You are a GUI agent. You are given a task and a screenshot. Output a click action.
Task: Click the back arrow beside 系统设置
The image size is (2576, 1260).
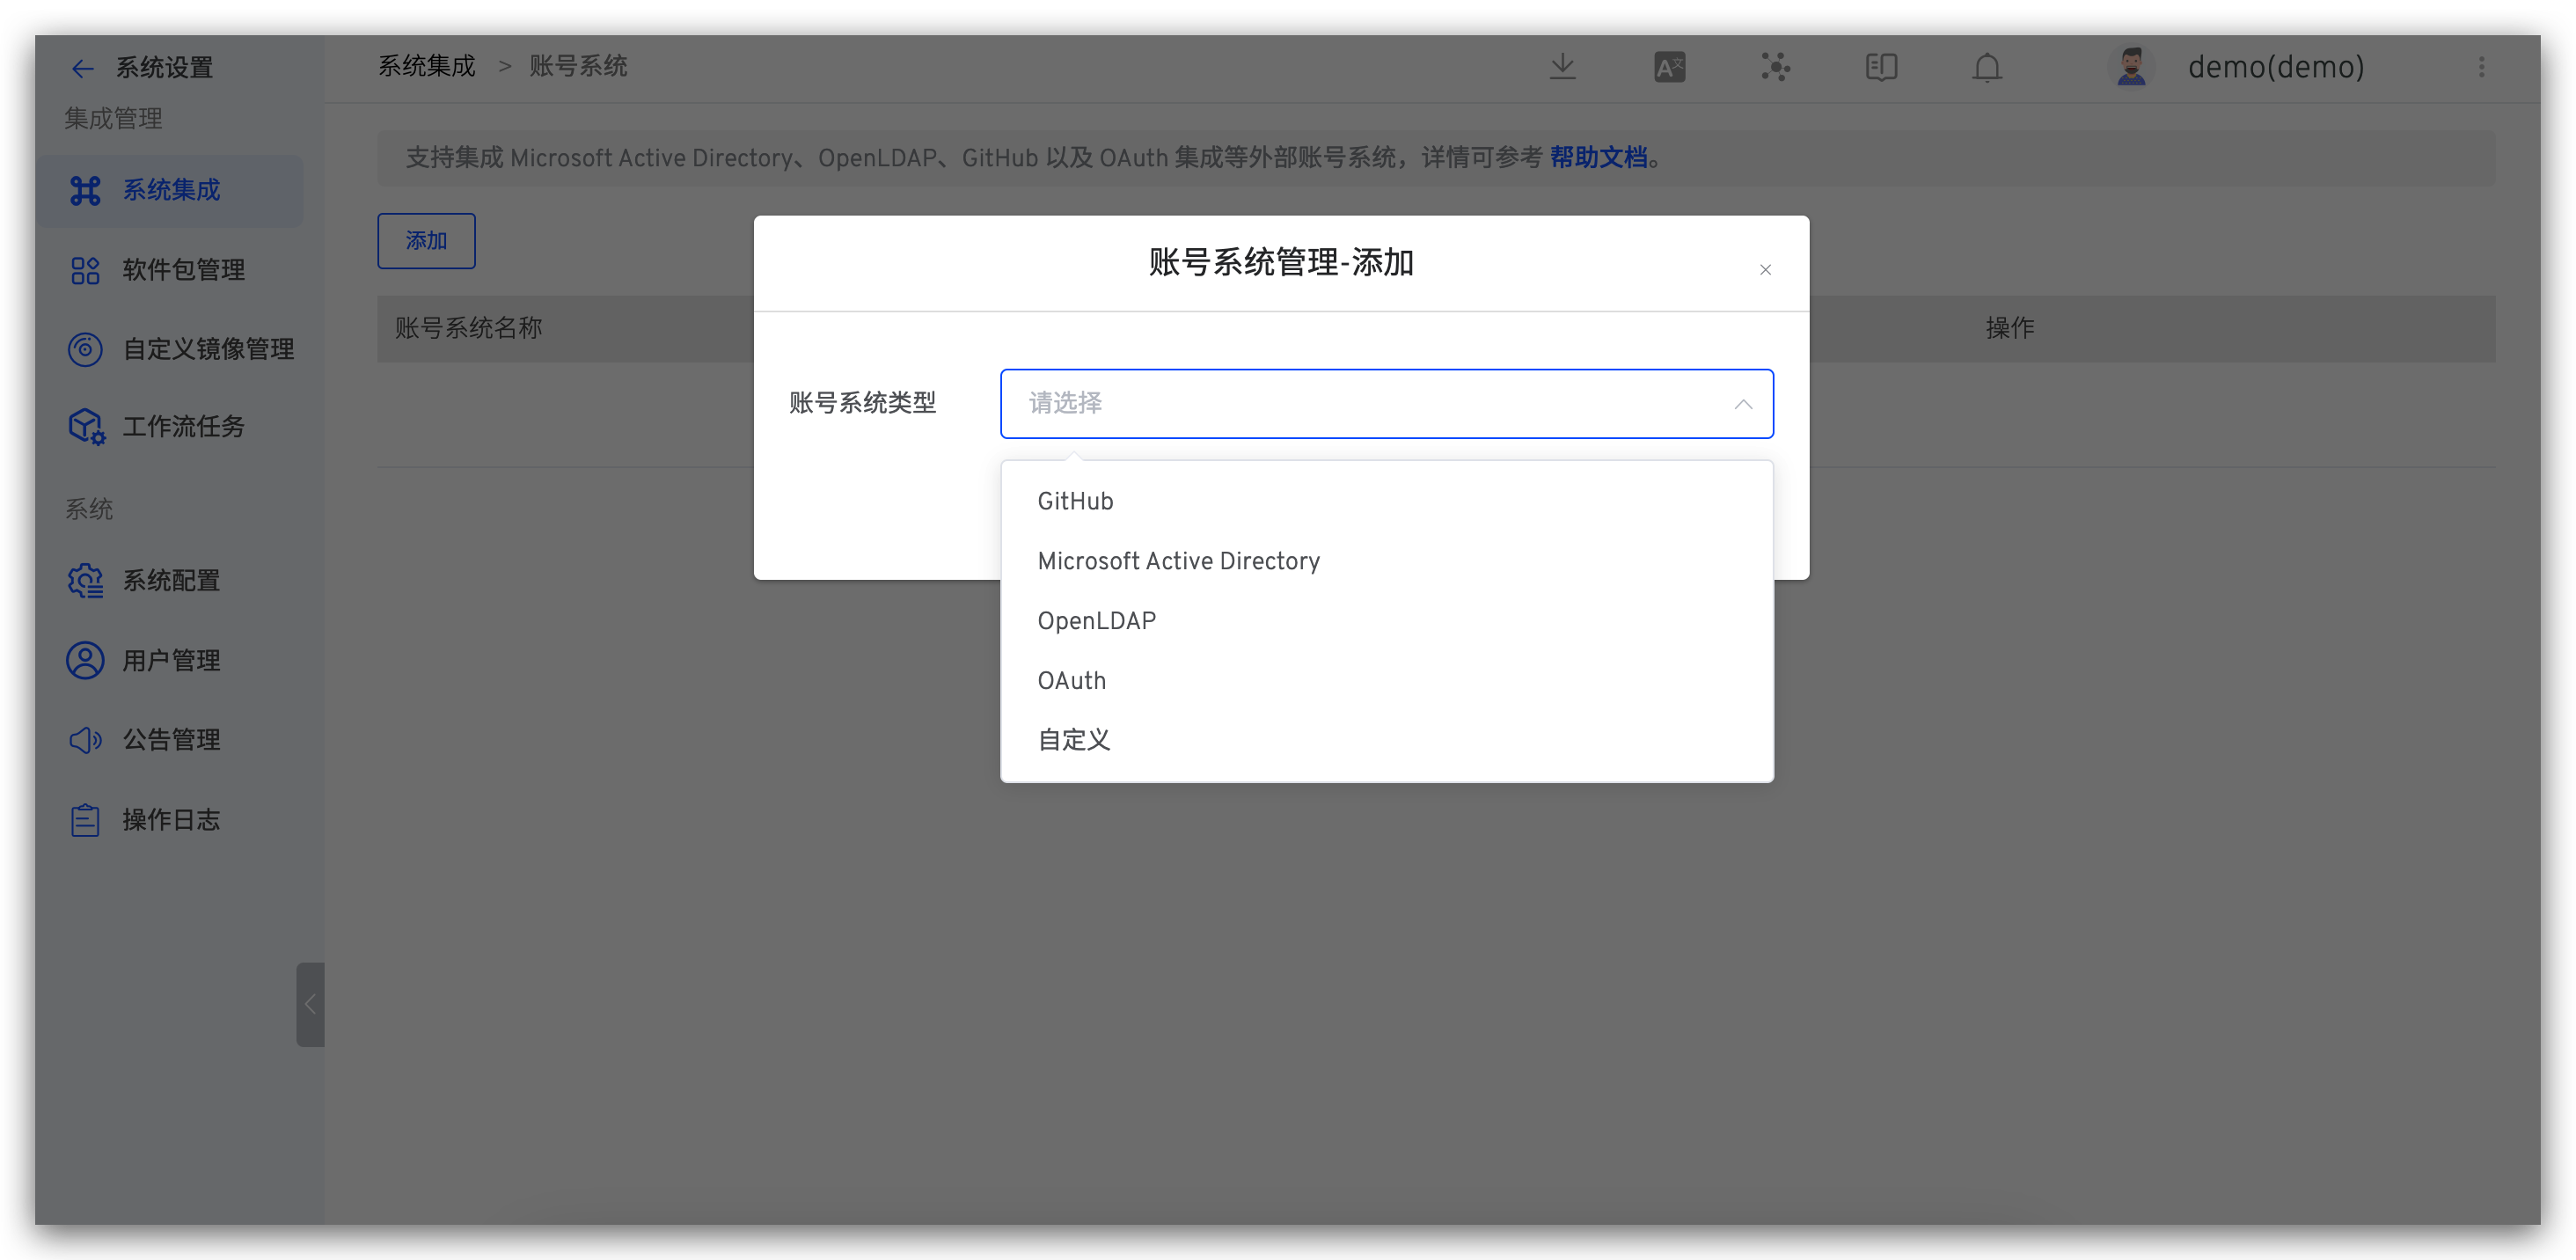point(82,68)
